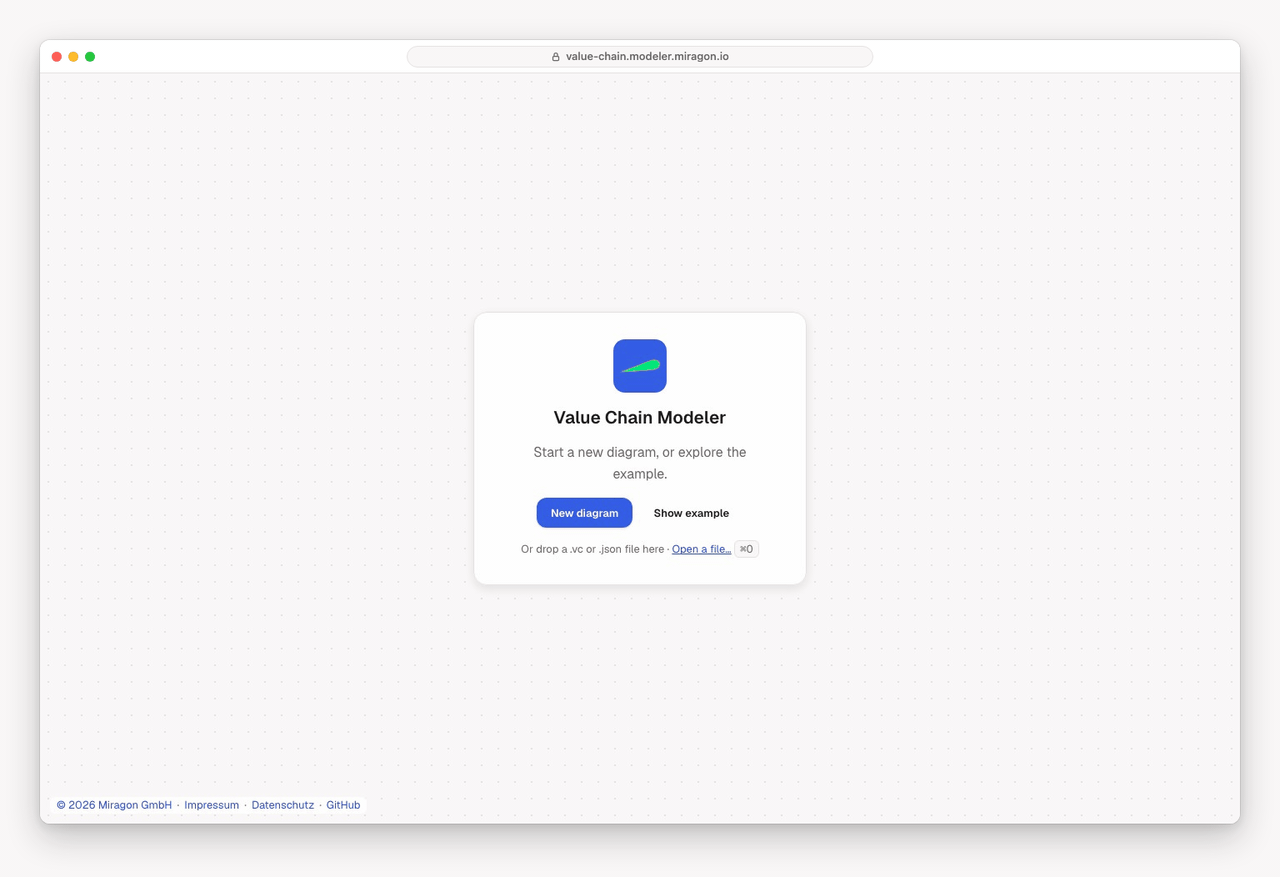Screen dimensions: 1280x877
Task: Click the lock icon in the address bar
Action: pos(556,57)
